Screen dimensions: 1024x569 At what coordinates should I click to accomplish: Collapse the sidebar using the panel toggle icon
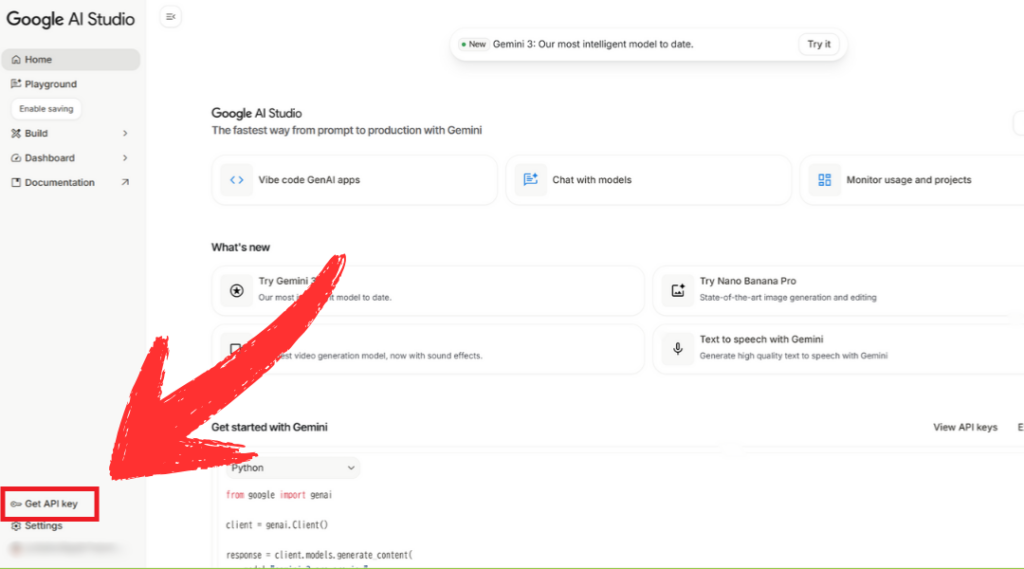[171, 17]
